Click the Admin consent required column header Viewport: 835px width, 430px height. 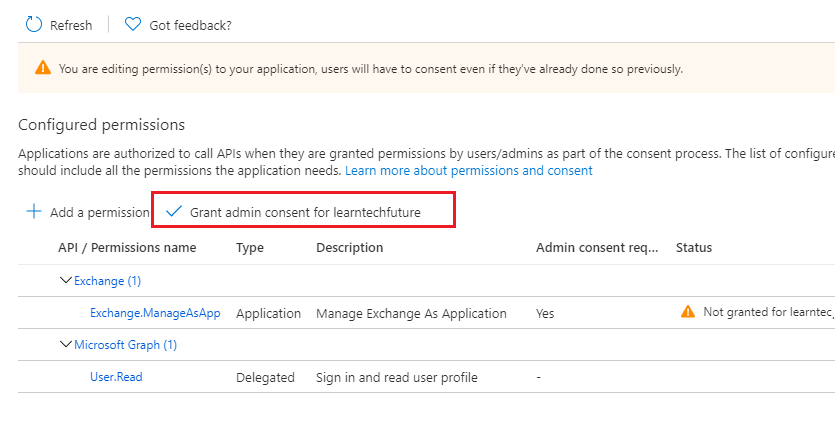click(597, 247)
